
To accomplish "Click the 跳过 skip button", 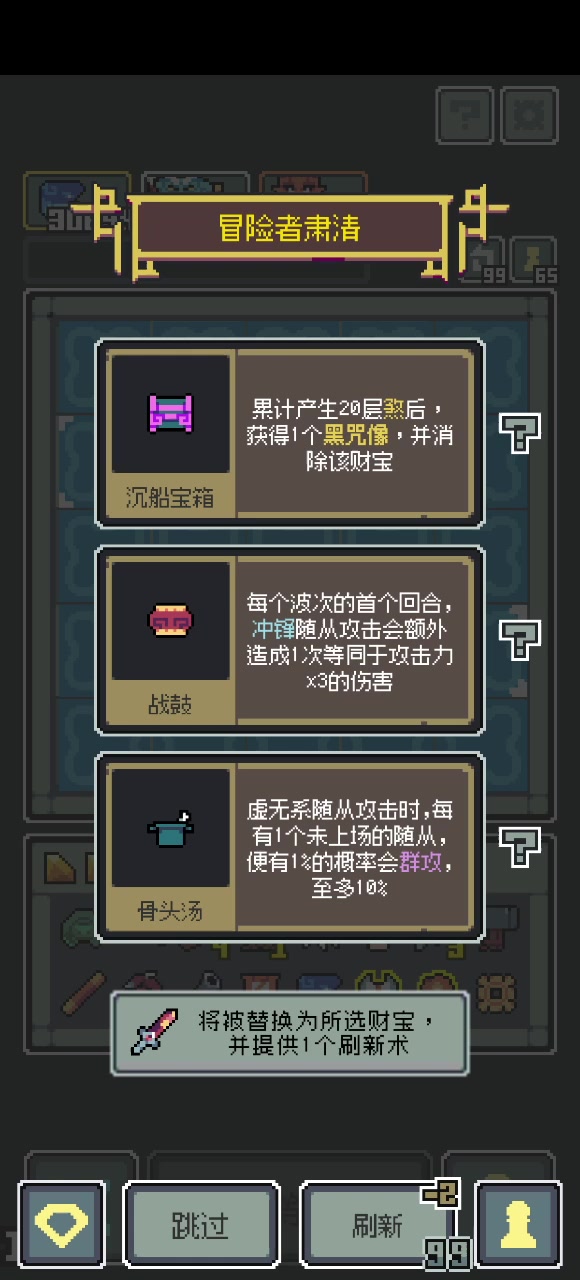I will pos(201,1225).
